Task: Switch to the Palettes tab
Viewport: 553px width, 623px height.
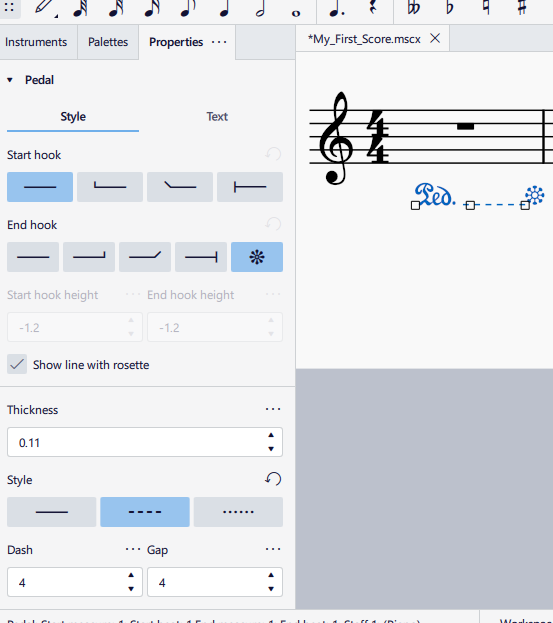Action: [108, 42]
